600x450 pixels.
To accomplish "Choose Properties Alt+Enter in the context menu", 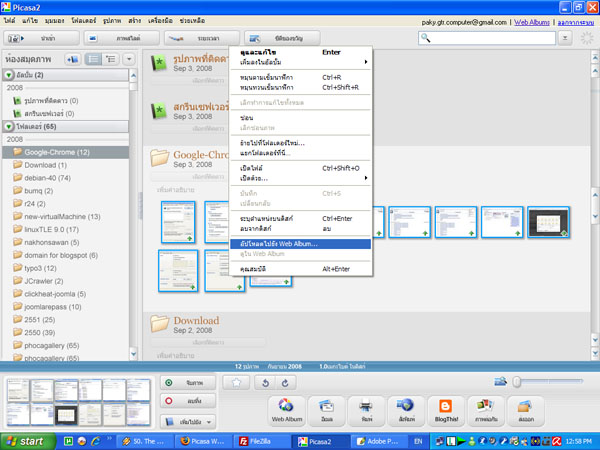I will click(x=300, y=269).
